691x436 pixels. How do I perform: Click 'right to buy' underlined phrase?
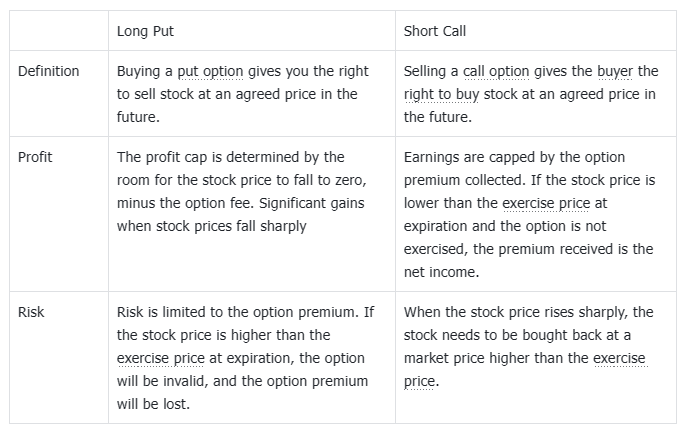click(441, 94)
